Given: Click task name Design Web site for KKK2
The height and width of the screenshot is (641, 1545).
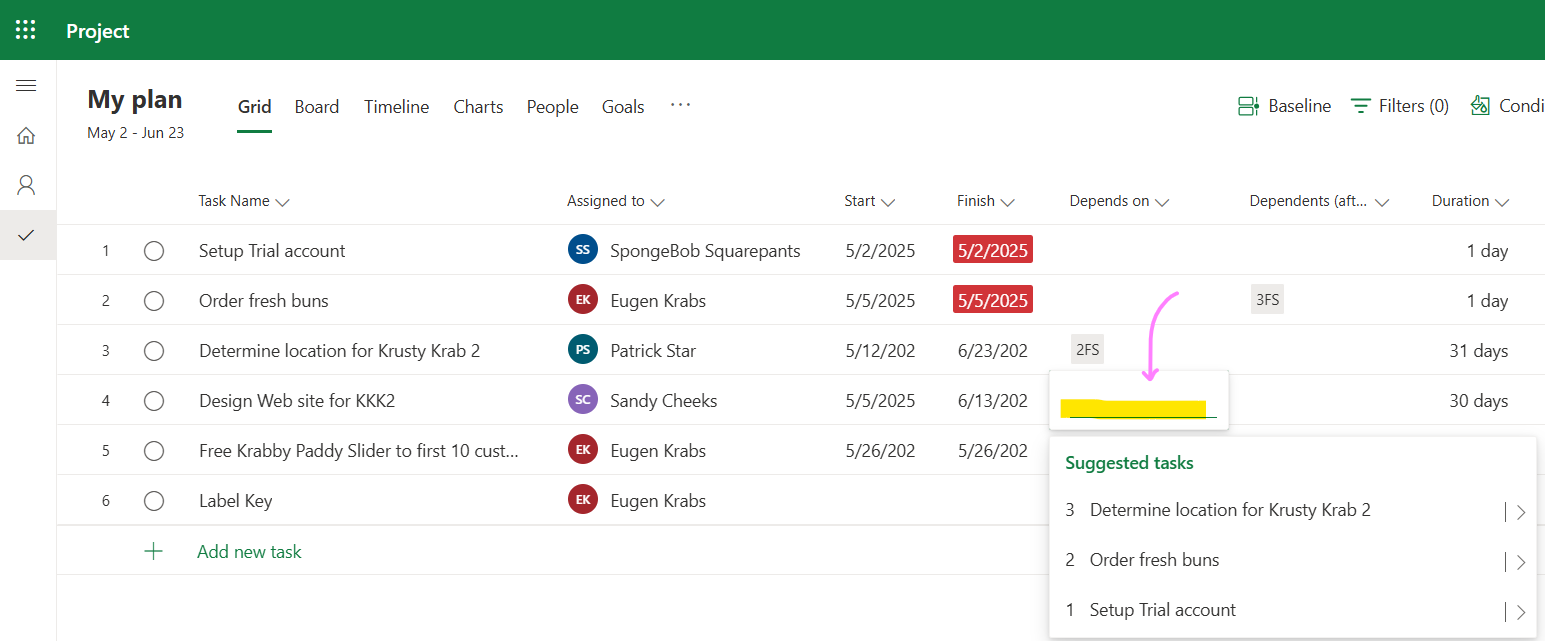Looking at the screenshot, I should [x=297, y=401].
